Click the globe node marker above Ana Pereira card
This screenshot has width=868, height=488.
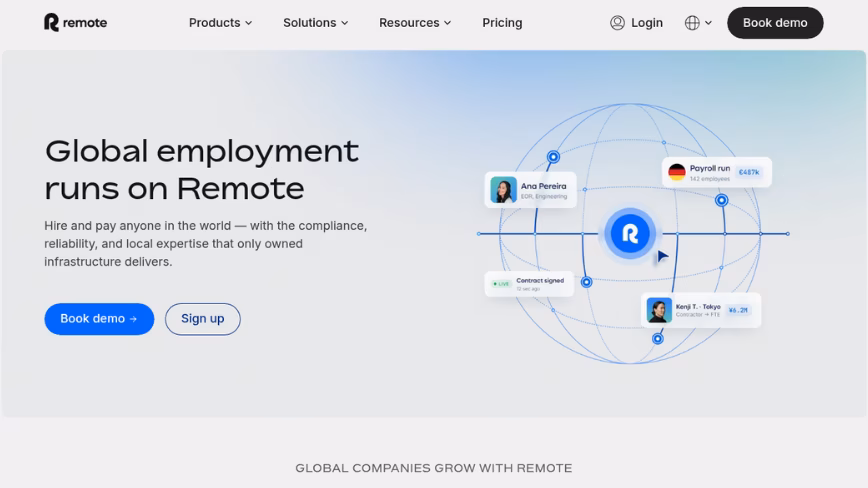[x=553, y=157]
